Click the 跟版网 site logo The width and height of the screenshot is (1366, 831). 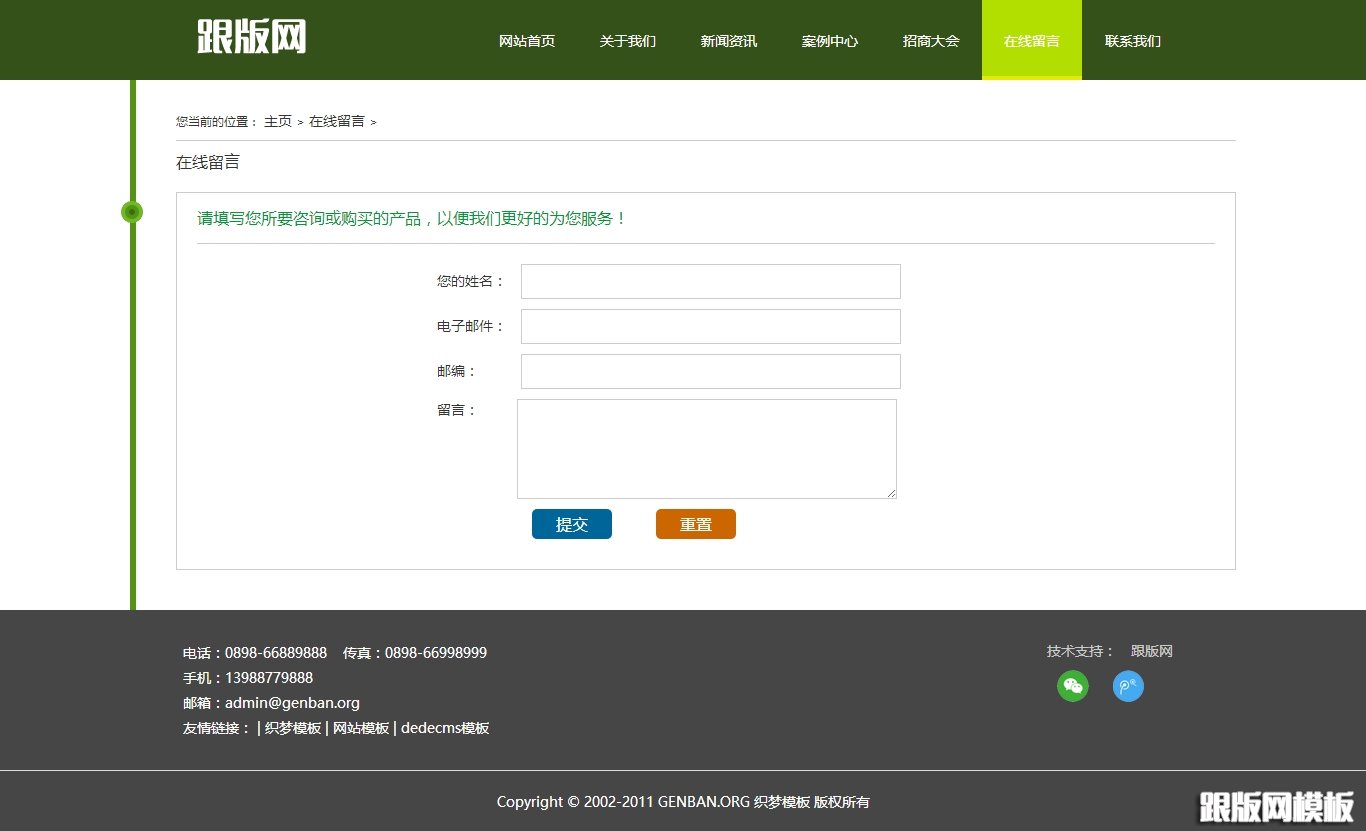click(251, 36)
